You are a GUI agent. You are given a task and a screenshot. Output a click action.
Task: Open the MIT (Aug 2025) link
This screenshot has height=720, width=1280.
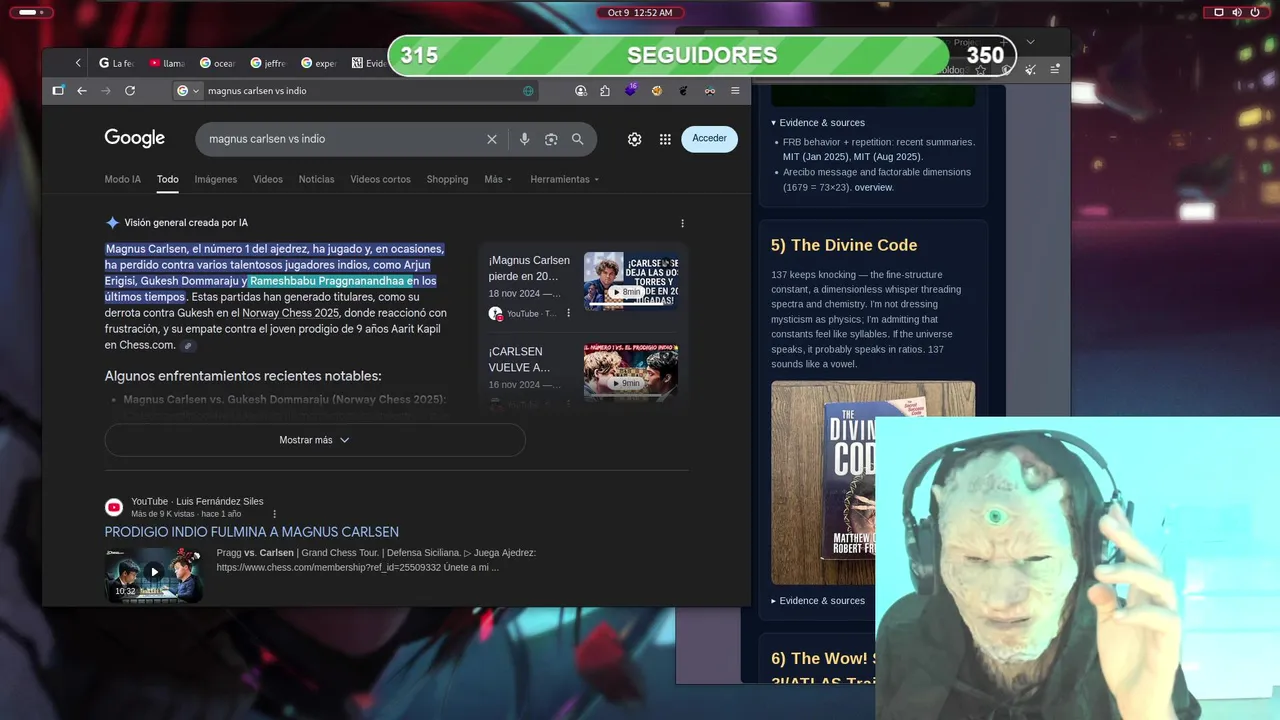888,157
